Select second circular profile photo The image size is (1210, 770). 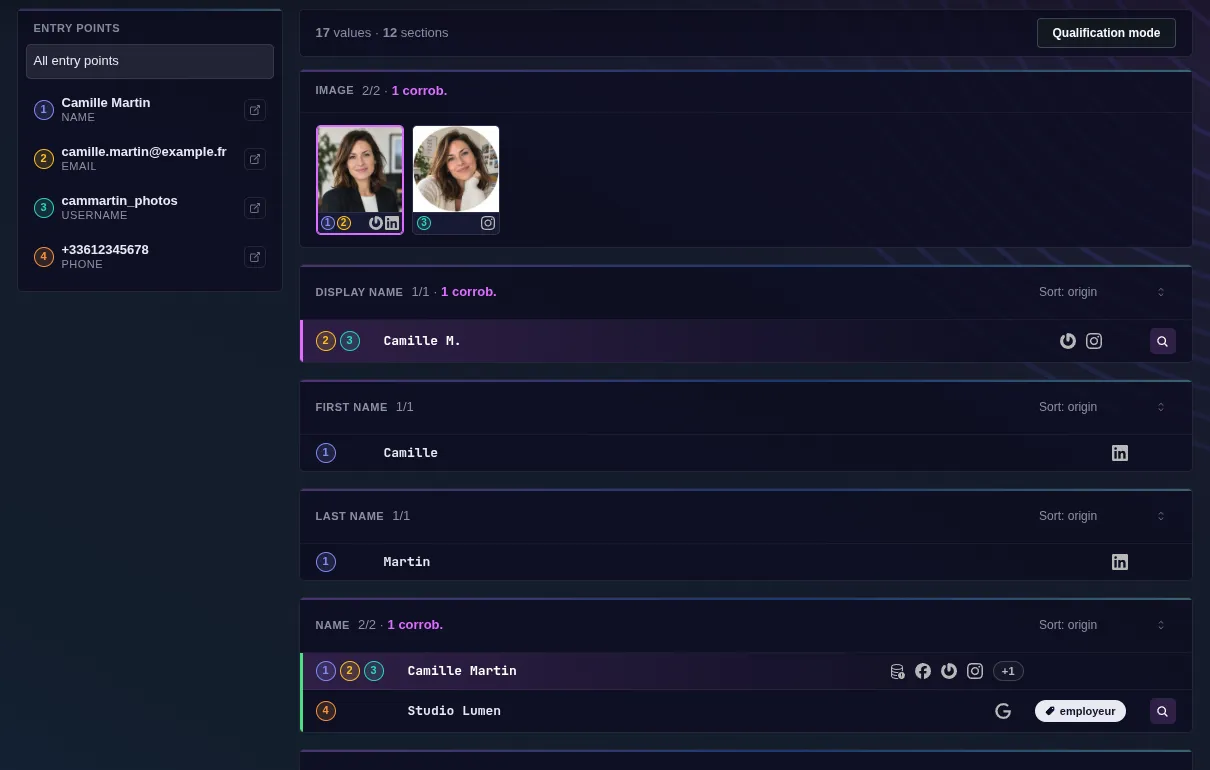[x=456, y=169]
